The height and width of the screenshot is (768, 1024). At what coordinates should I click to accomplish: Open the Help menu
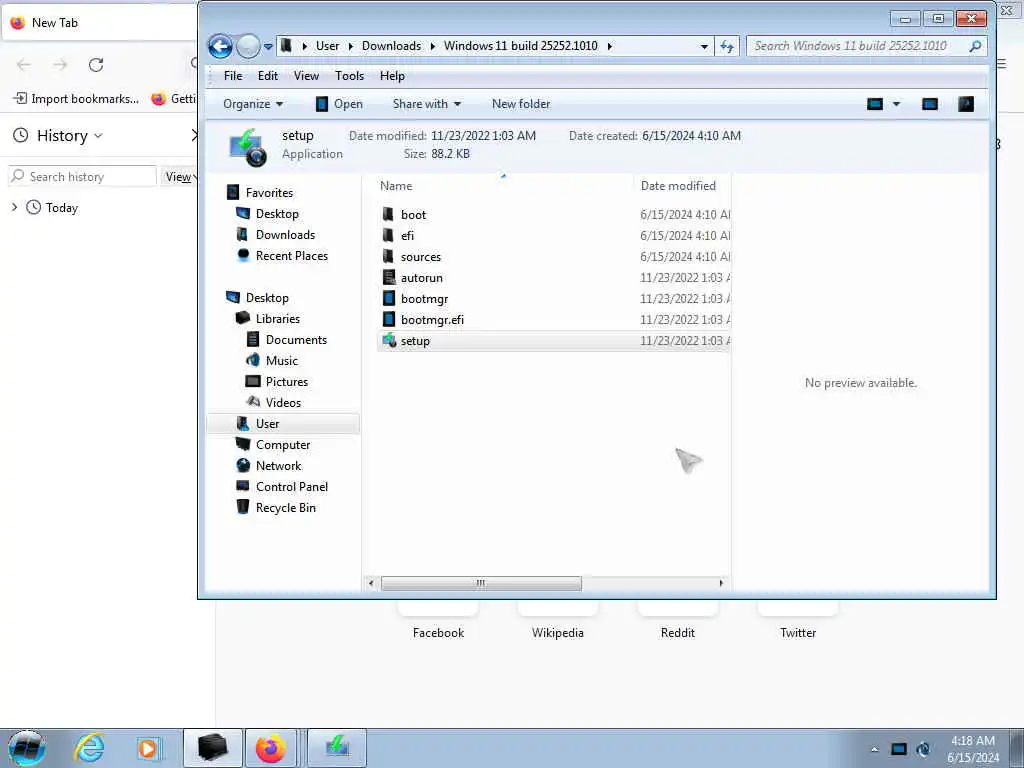point(392,76)
